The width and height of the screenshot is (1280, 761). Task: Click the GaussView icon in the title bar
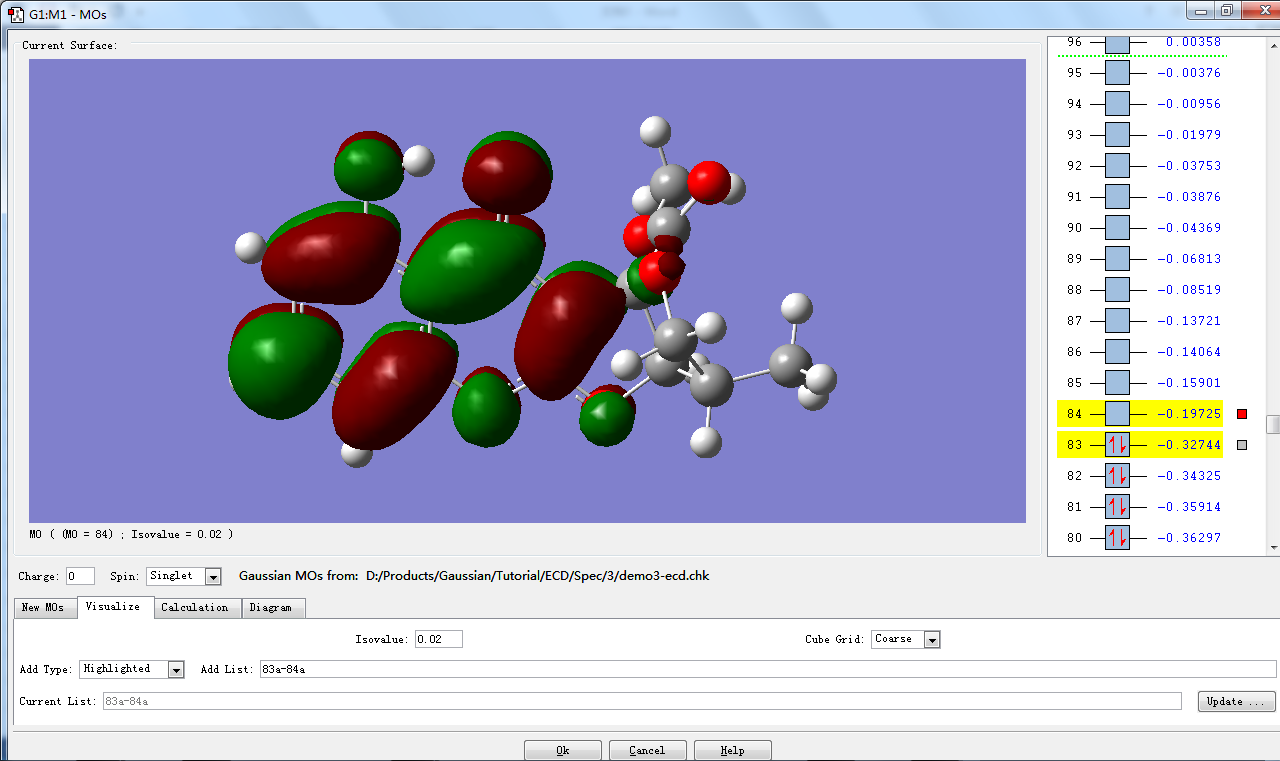tap(16, 12)
